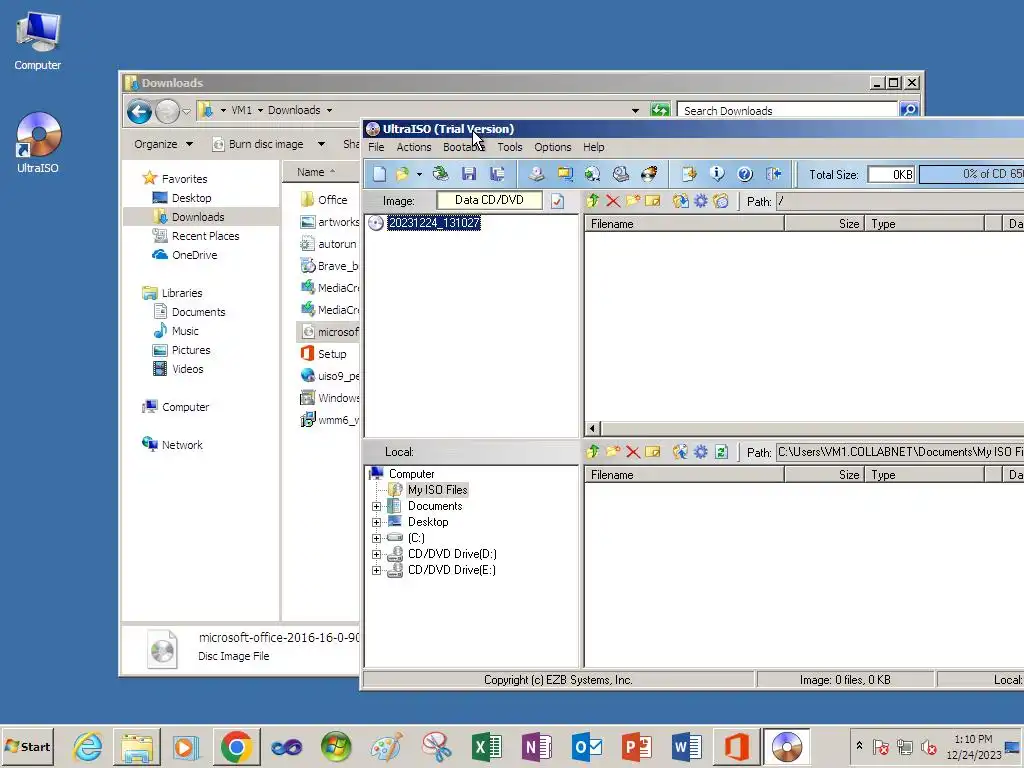Click the gear icon in Local pane toolbar
Viewport: 1024px width, 768px height.
point(701,451)
